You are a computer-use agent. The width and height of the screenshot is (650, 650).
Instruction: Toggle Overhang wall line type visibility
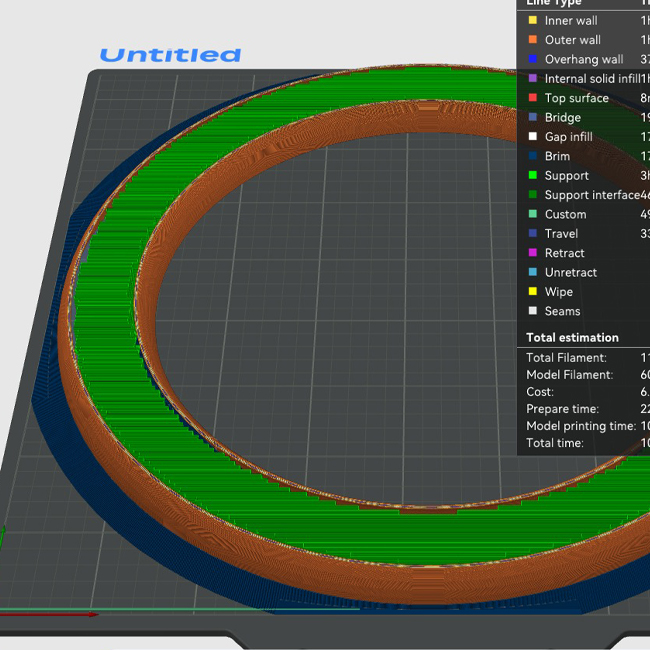tap(583, 60)
